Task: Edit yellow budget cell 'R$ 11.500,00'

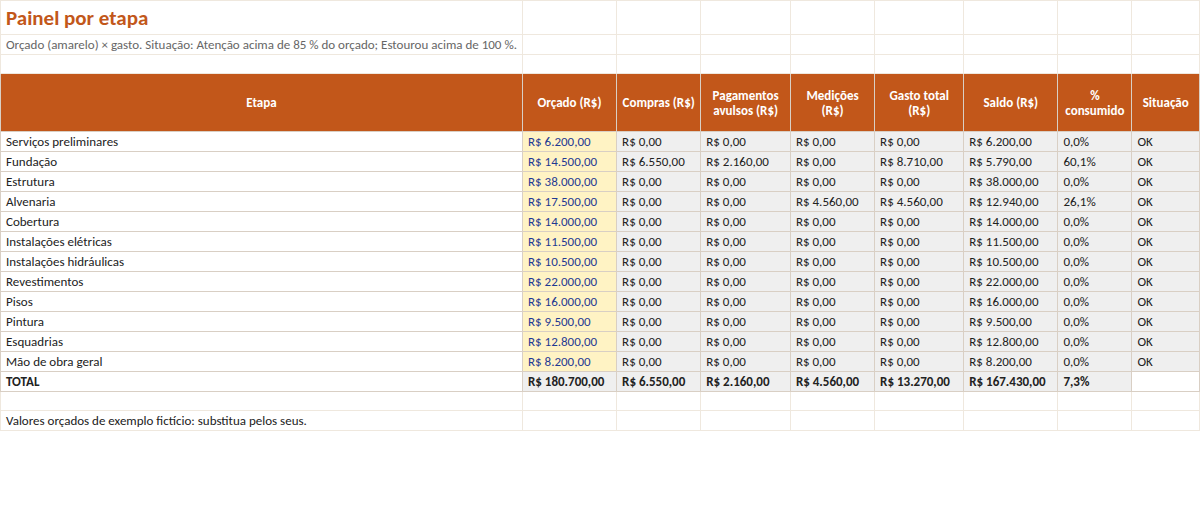Action: [x=569, y=242]
